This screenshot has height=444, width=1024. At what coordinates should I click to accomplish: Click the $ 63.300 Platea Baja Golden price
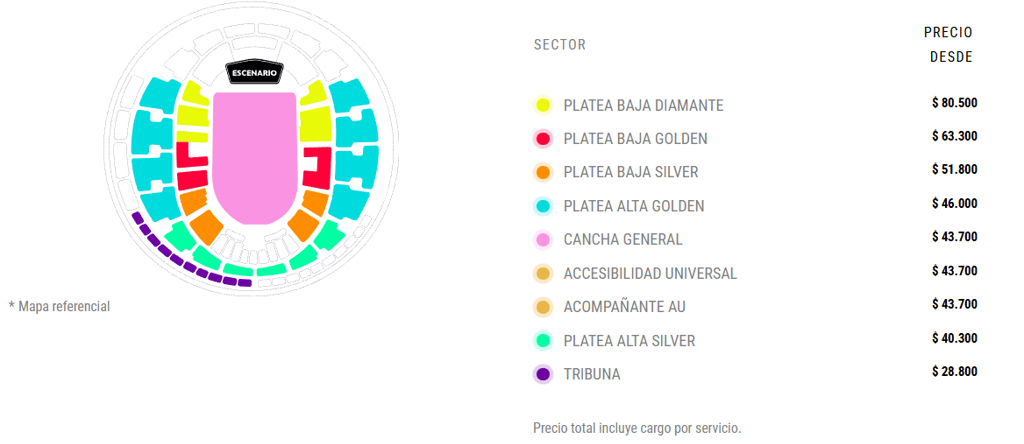pyautogui.click(x=954, y=136)
